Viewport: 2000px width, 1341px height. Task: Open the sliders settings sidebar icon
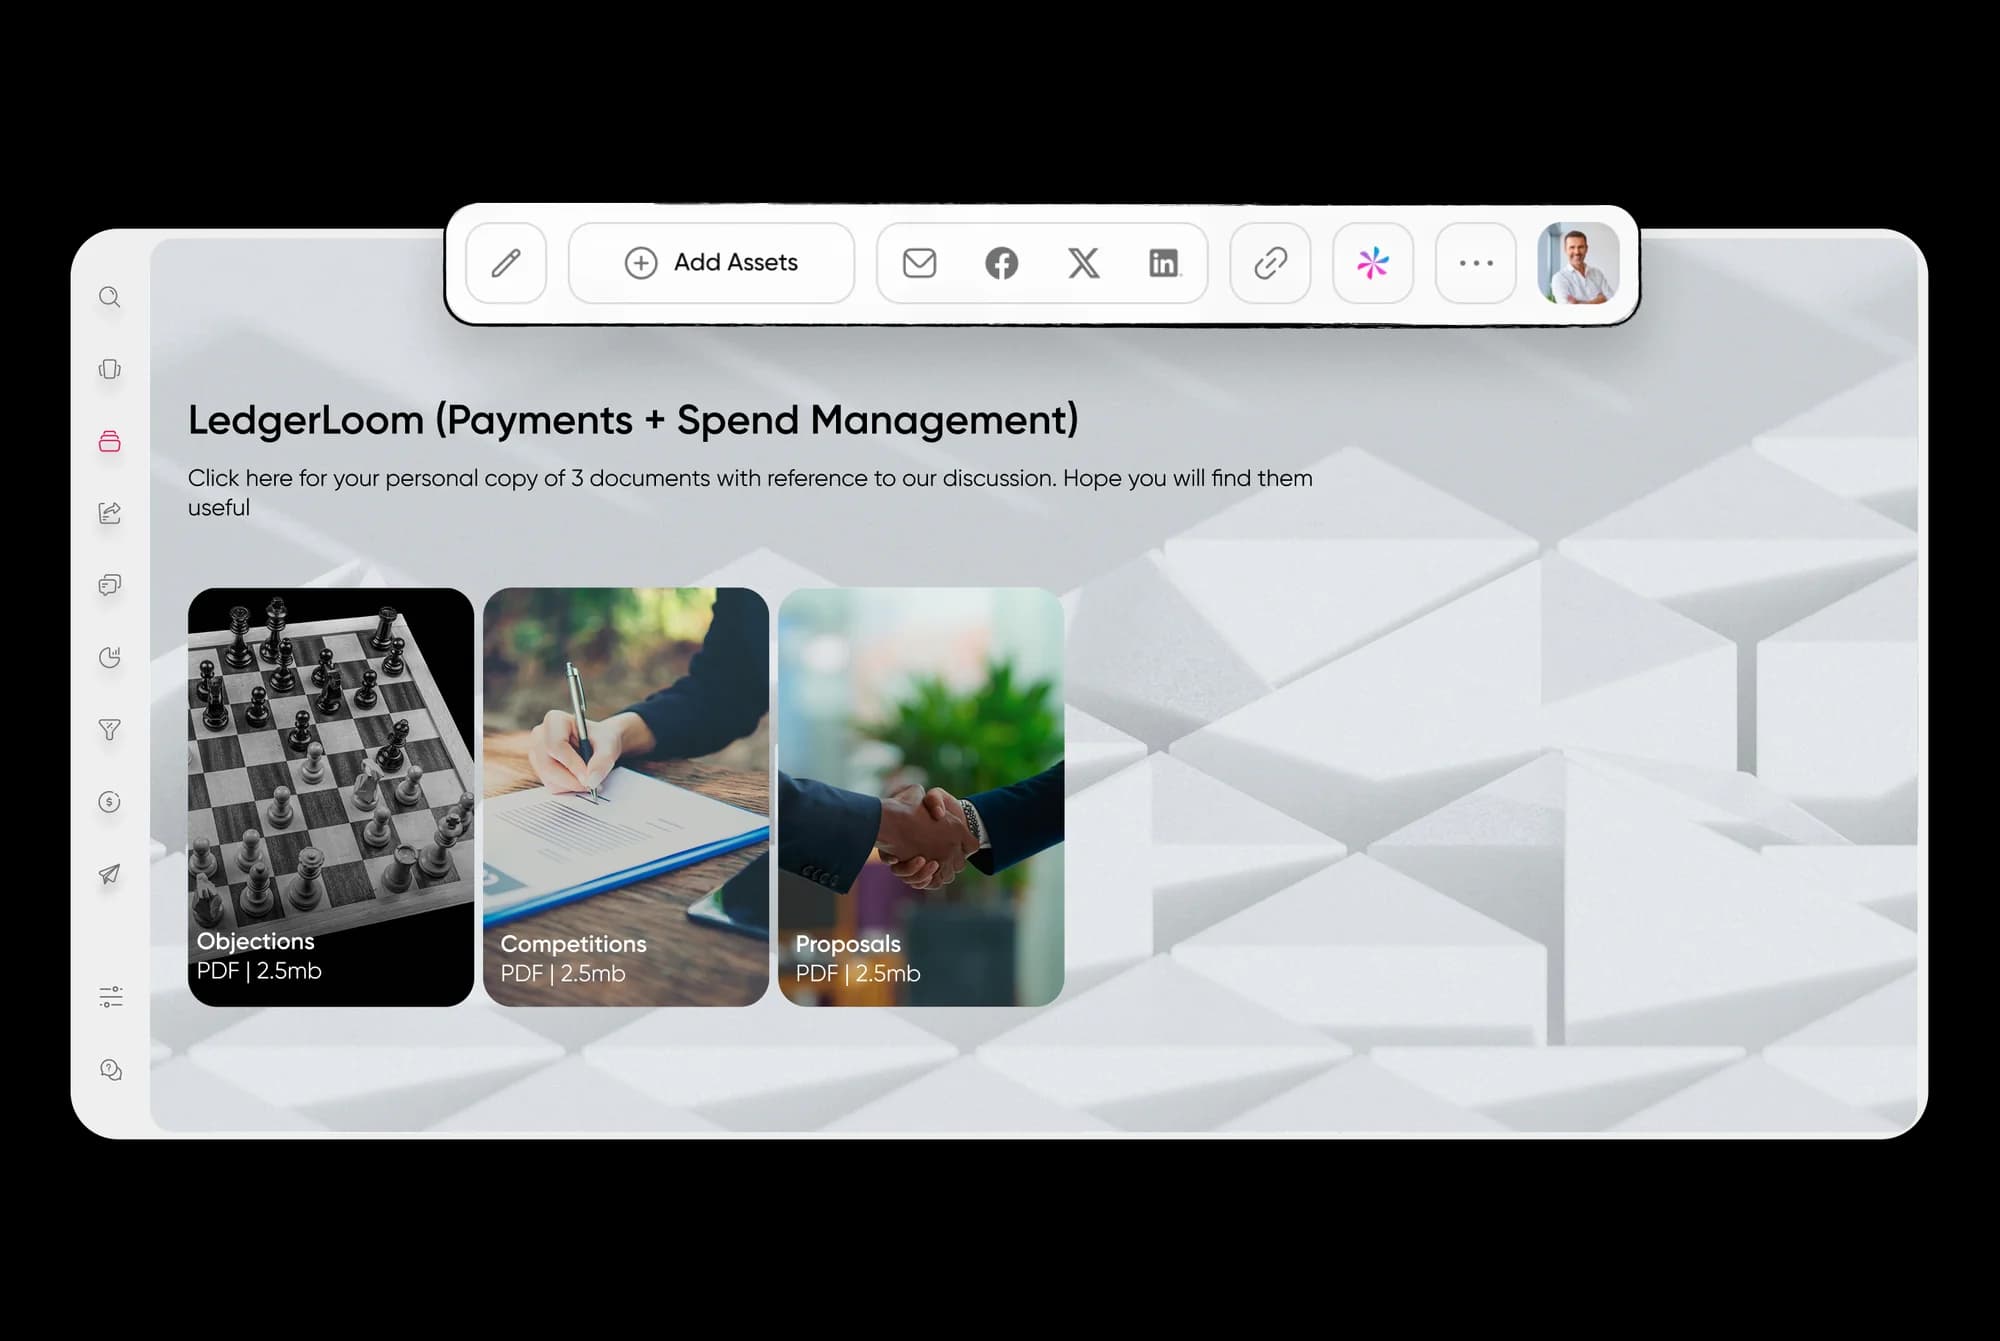pyautogui.click(x=111, y=996)
